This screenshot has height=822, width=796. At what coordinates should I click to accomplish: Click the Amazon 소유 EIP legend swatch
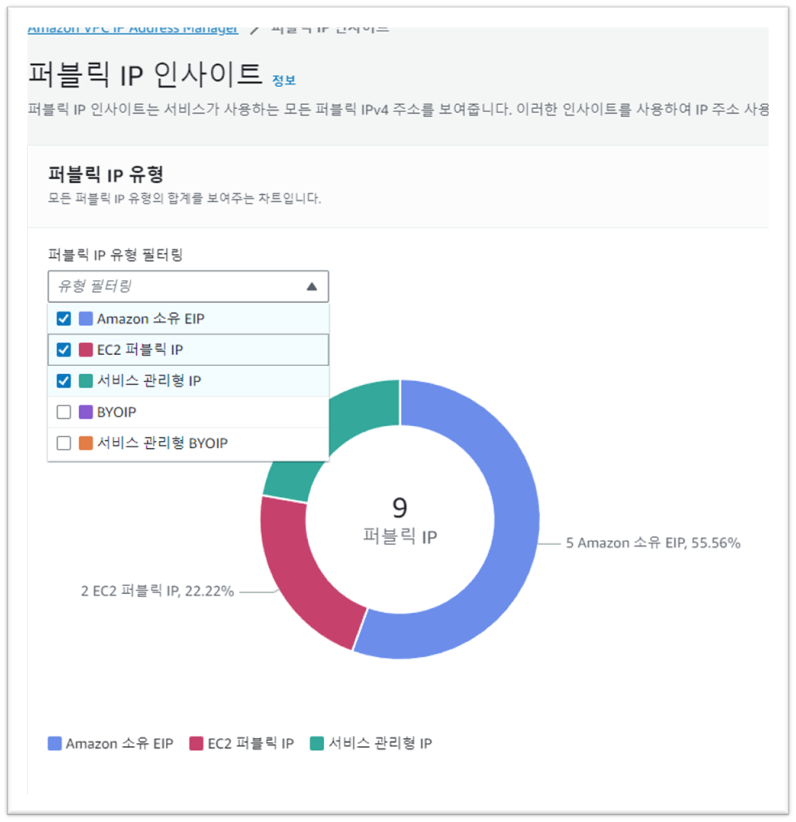point(55,743)
